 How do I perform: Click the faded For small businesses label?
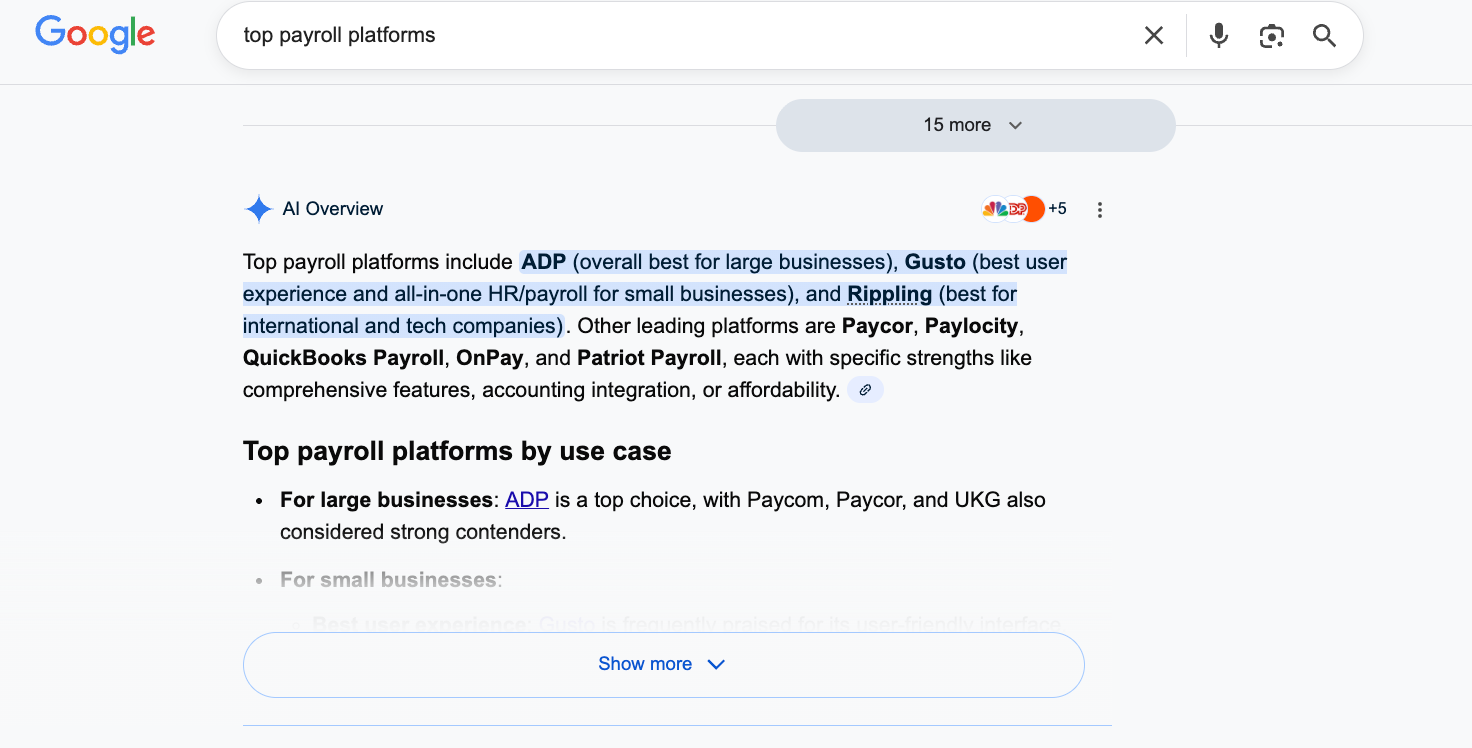click(x=388, y=580)
